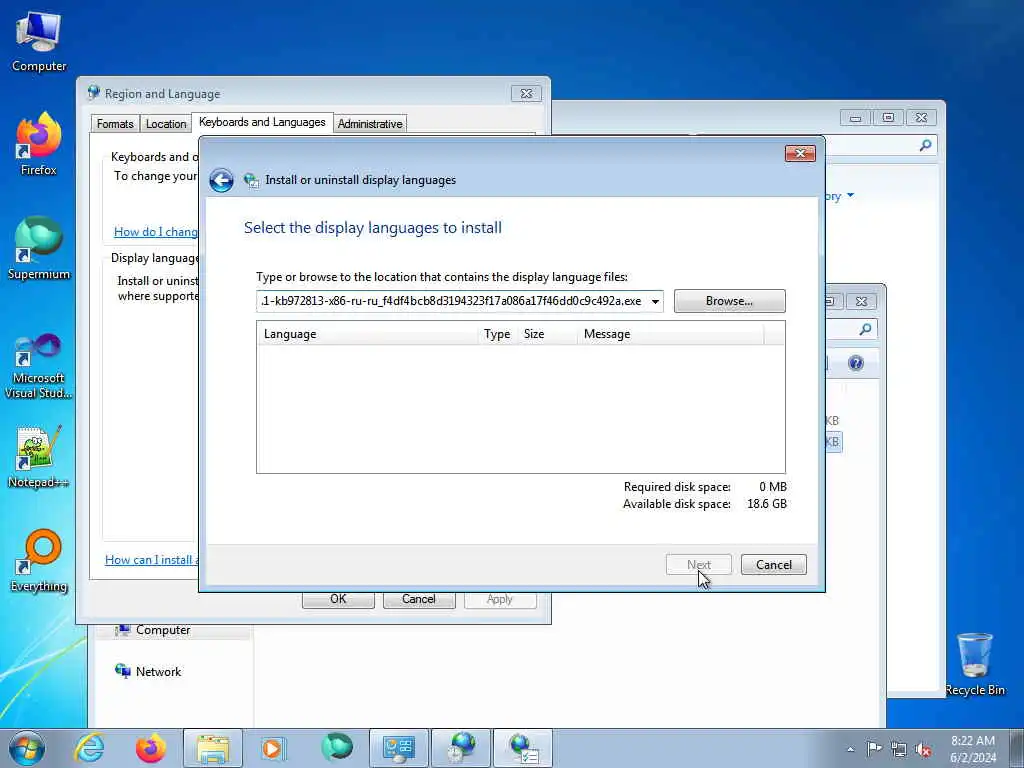Click the search icon in the smaller rear window
This screenshot has height=768, width=1024.
pos(865,329)
